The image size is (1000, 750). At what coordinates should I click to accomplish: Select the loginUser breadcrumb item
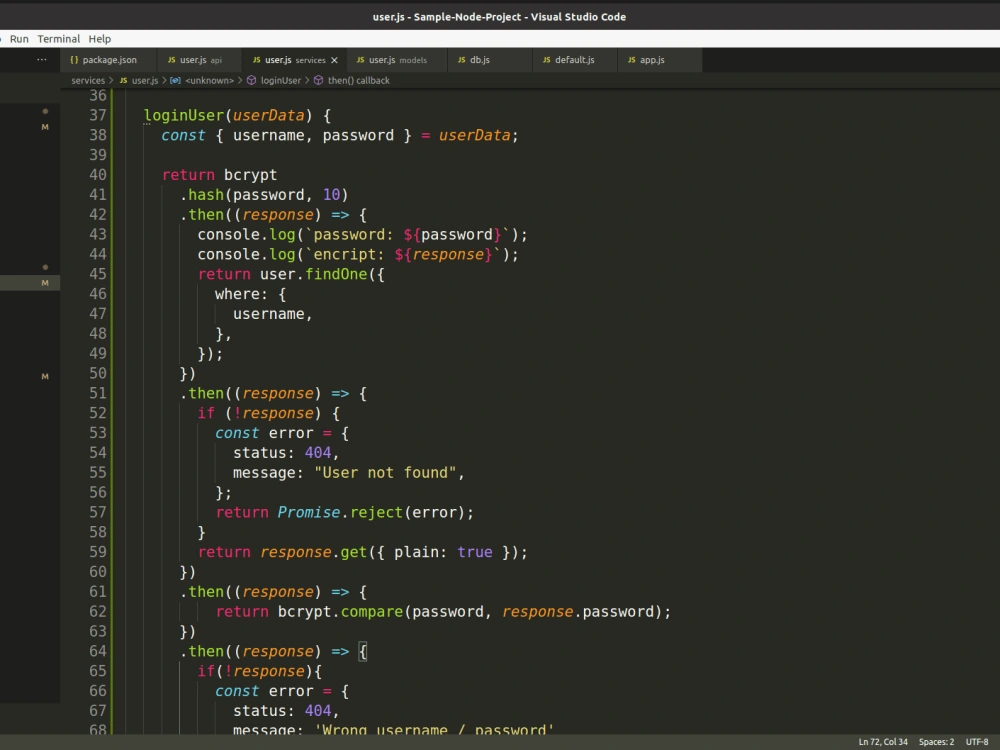tap(281, 80)
